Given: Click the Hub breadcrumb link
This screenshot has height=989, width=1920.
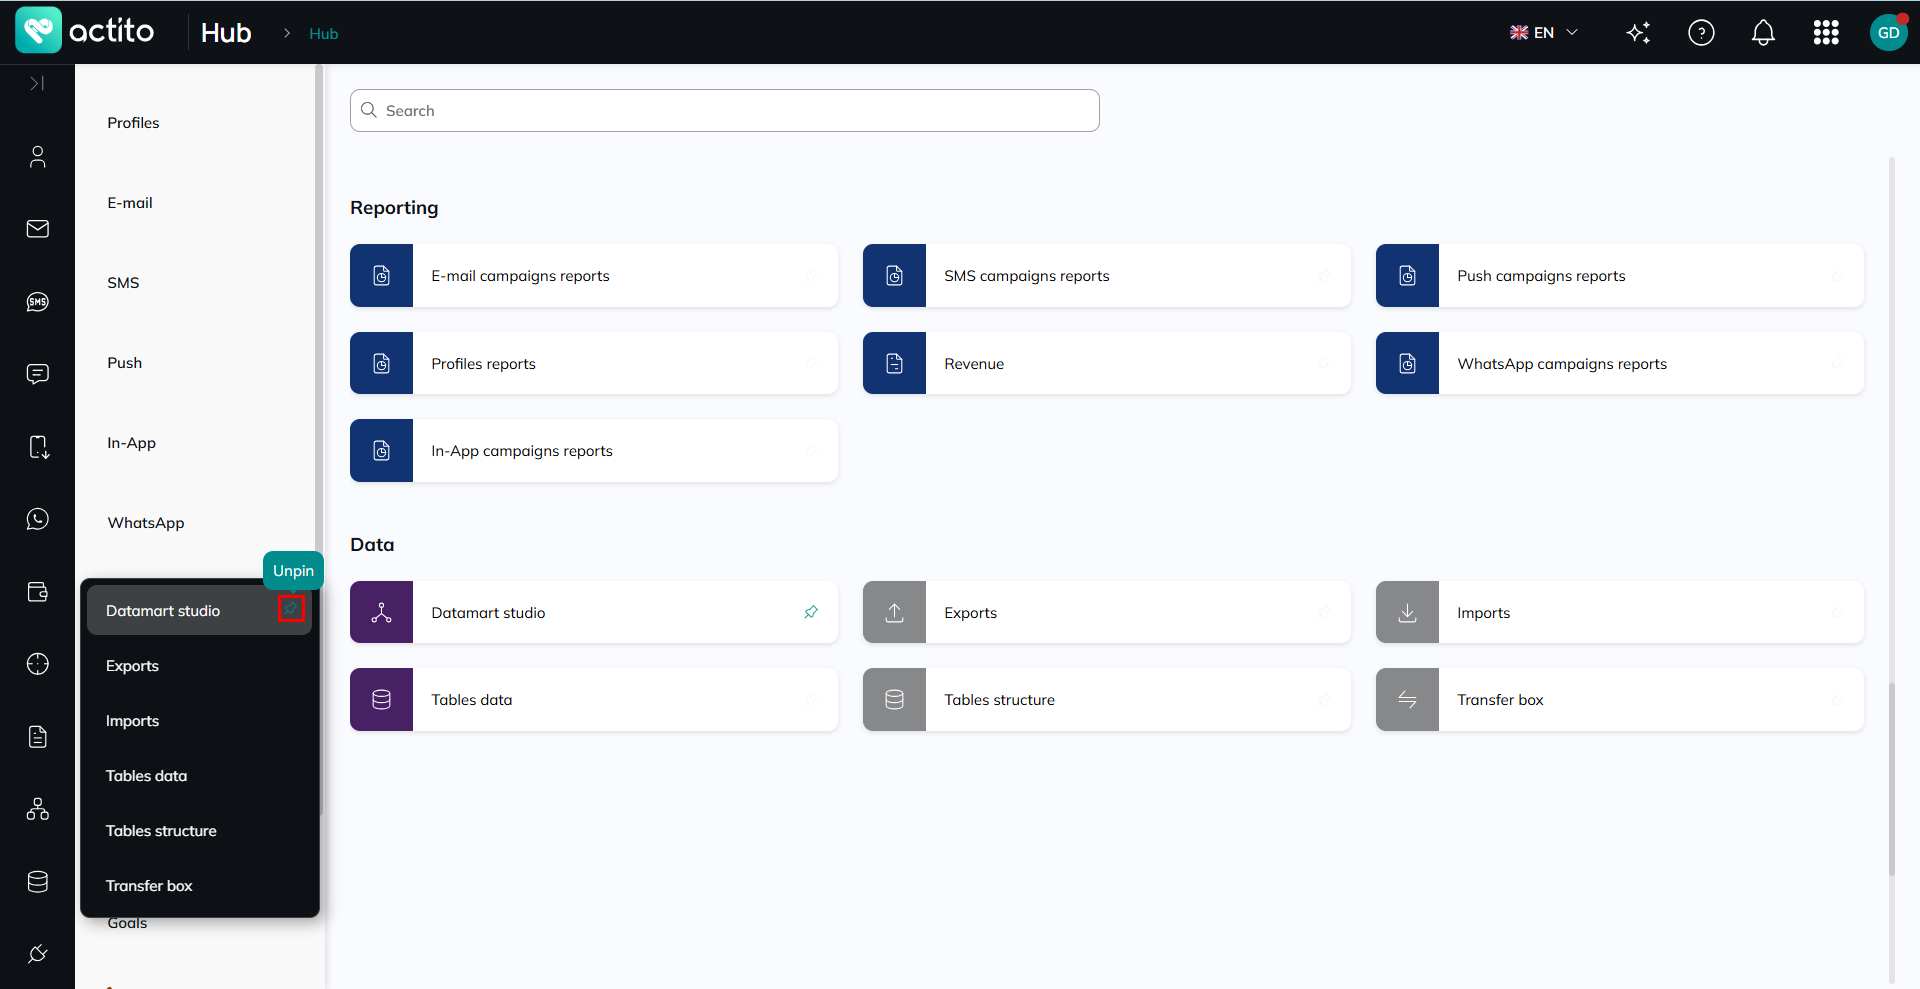Looking at the screenshot, I should coord(323,34).
